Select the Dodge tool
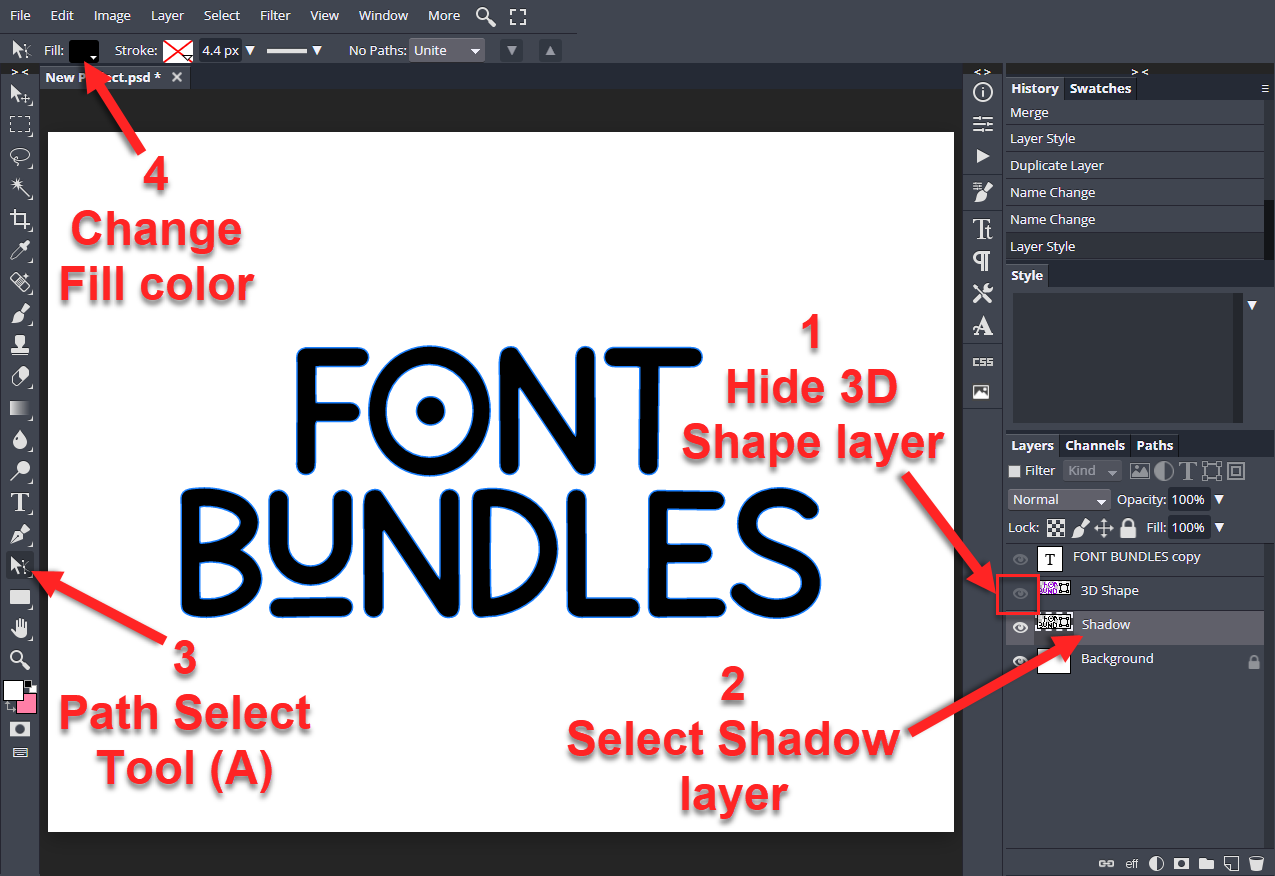 pos(20,471)
